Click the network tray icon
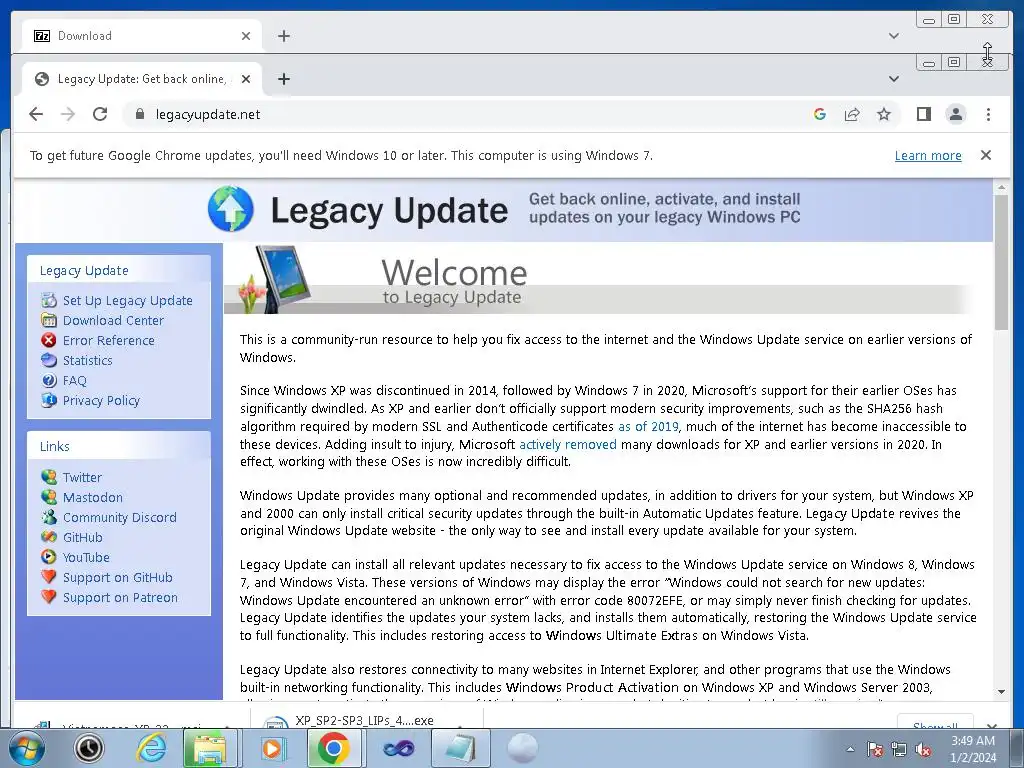1024x768 pixels. coord(899,750)
